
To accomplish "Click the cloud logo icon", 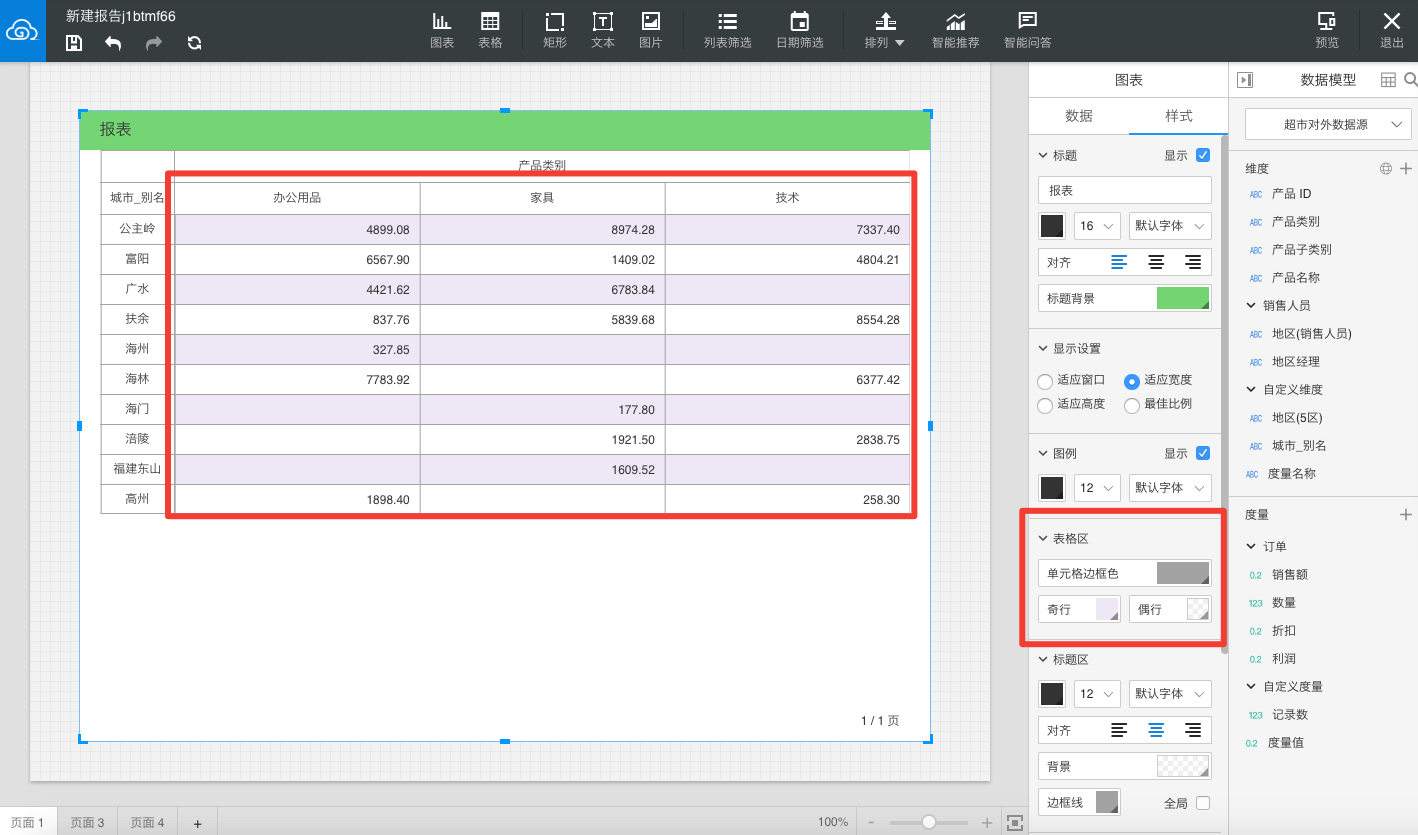I will pyautogui.click(x=21, y=30).
